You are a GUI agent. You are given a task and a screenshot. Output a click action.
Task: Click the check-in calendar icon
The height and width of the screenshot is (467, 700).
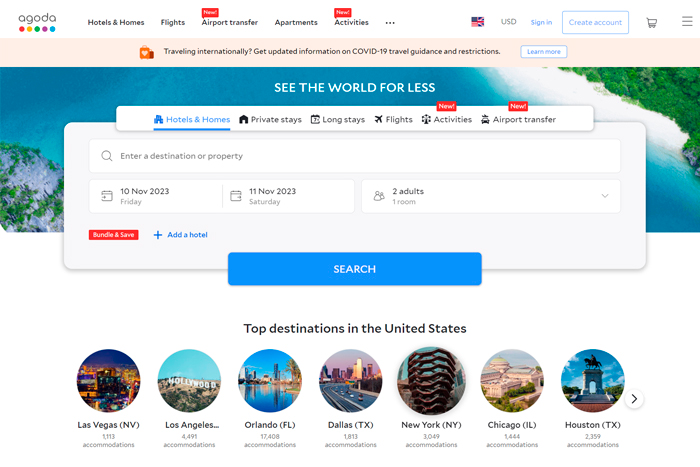pos(107,196)
